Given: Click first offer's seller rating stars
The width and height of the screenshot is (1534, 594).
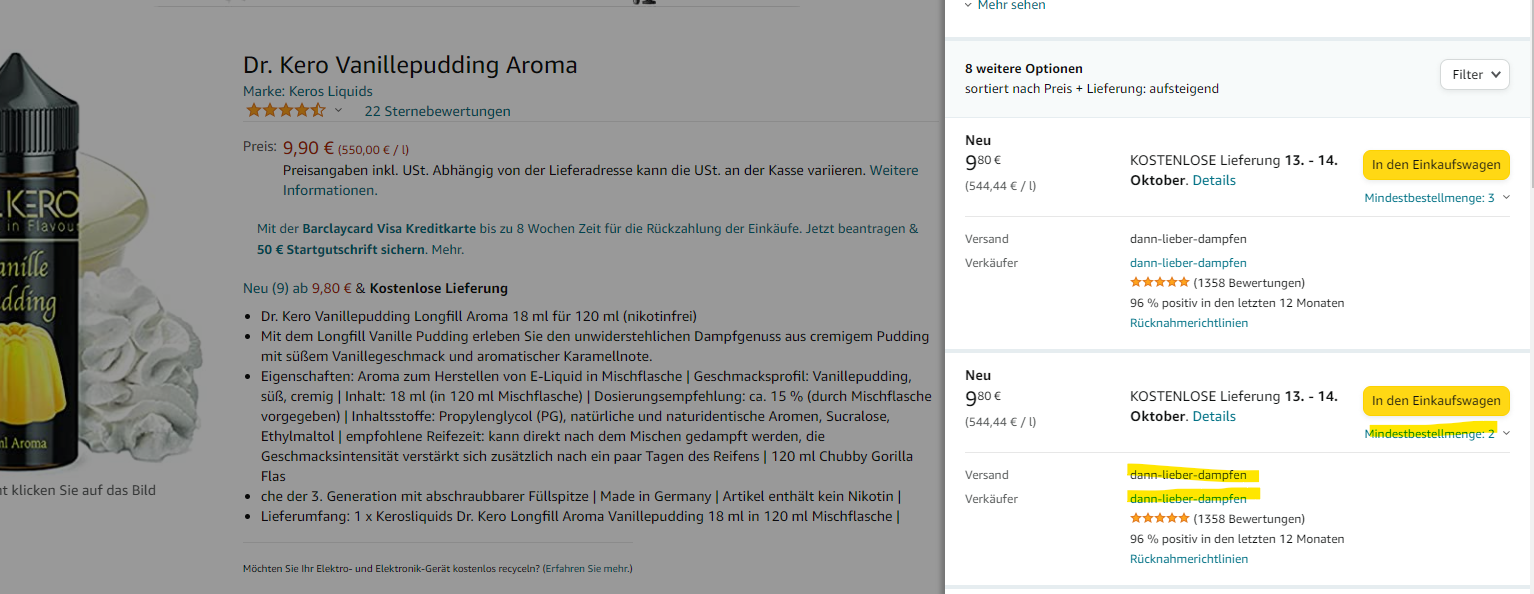Looking at the screenshot, I should [x=1159, y=283].
